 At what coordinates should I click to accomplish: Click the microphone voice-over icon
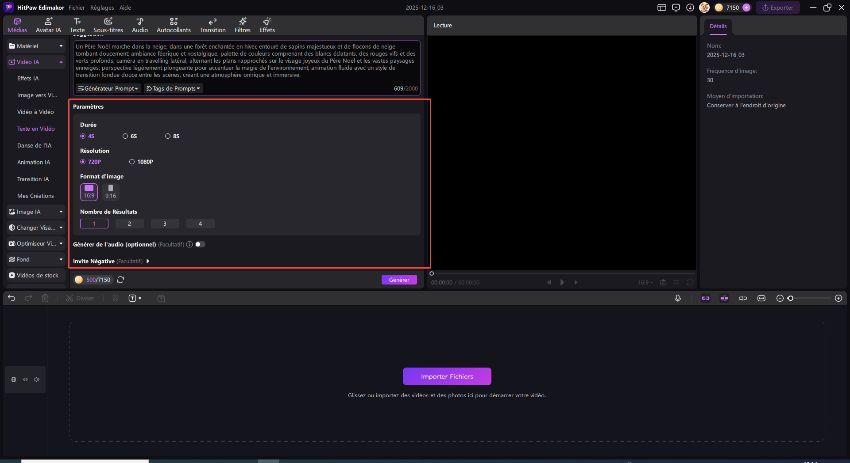[678, 298]
